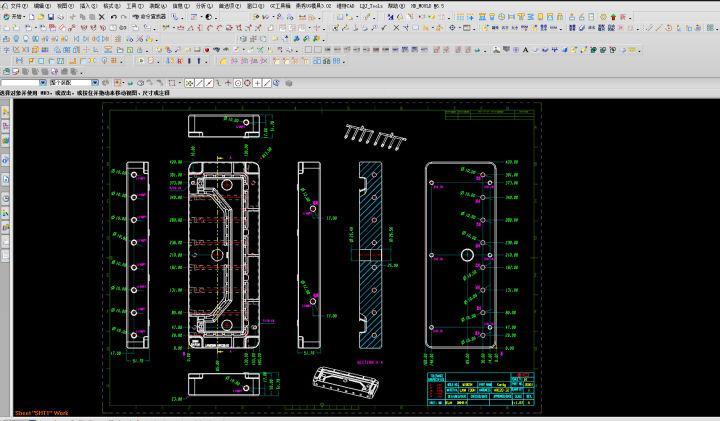
Task: Select the SECTION A-A view label
Action: click(x=370, y=362)
